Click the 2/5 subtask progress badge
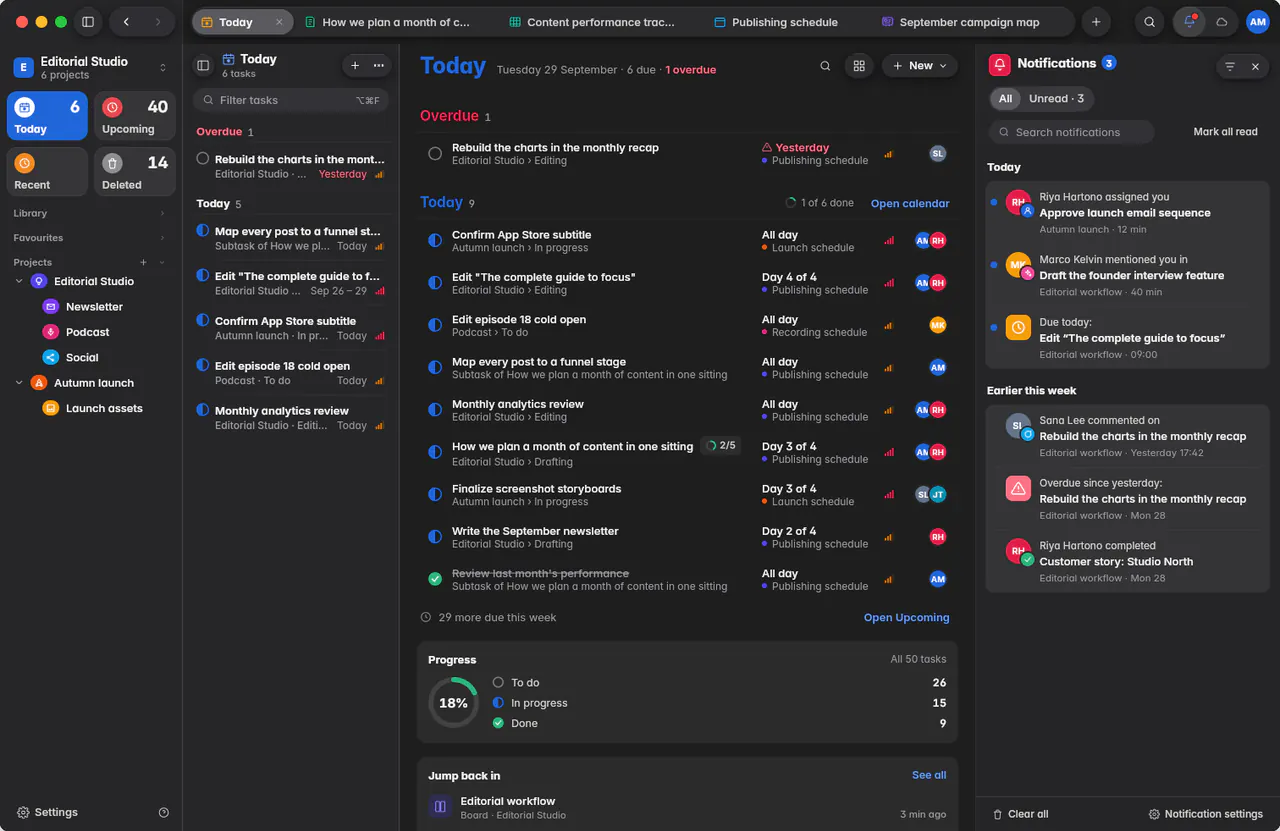Screen dimensions: 1280x831 [721, 446]
